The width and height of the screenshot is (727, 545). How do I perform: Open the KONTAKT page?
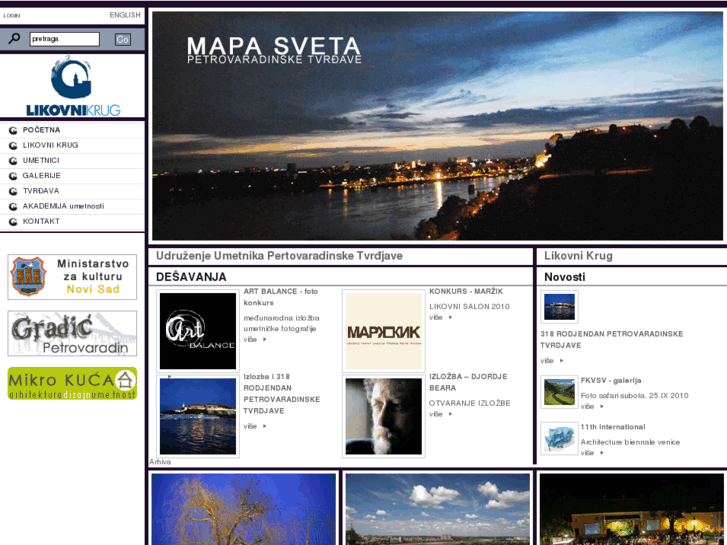[x=41, y=221]
